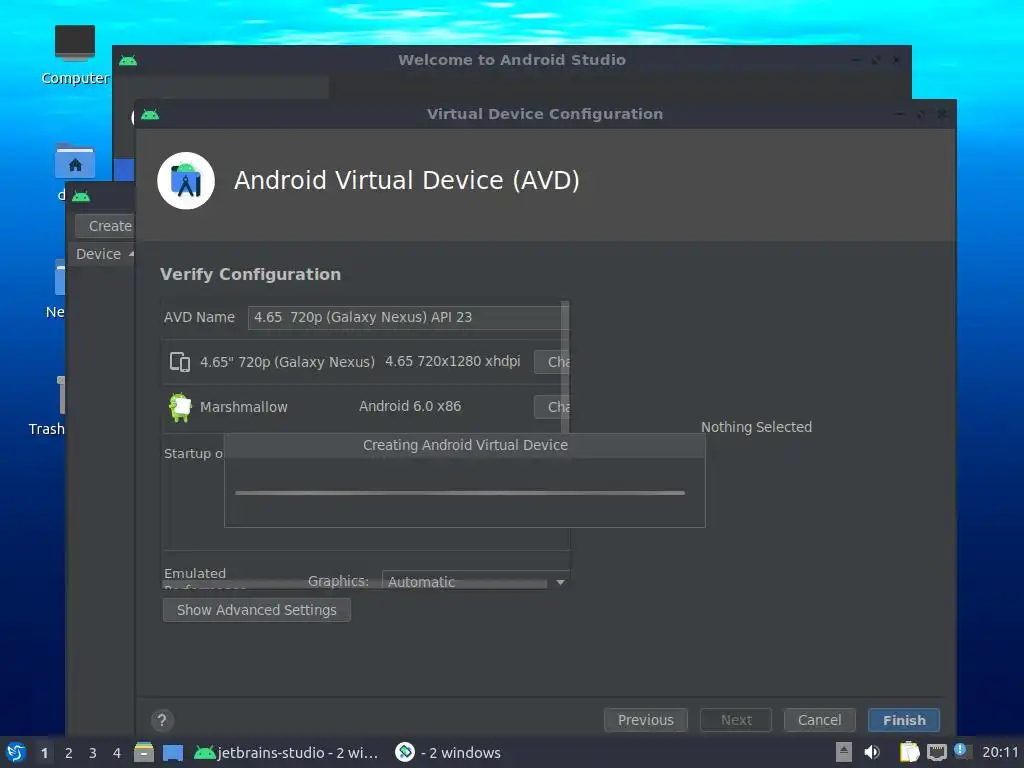Click the Android icon in Virtual Device Configuration title bar
1024x768 pixels.
click(150, 114)
